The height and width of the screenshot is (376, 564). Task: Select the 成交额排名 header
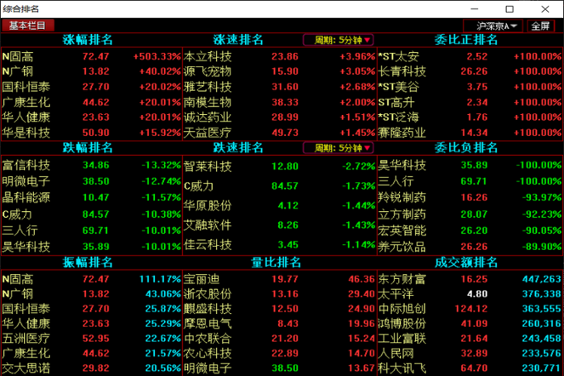click(466, 262)
